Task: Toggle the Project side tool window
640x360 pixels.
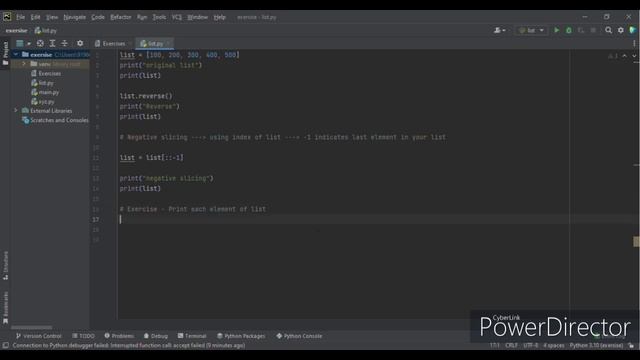Action: (5, 53)
